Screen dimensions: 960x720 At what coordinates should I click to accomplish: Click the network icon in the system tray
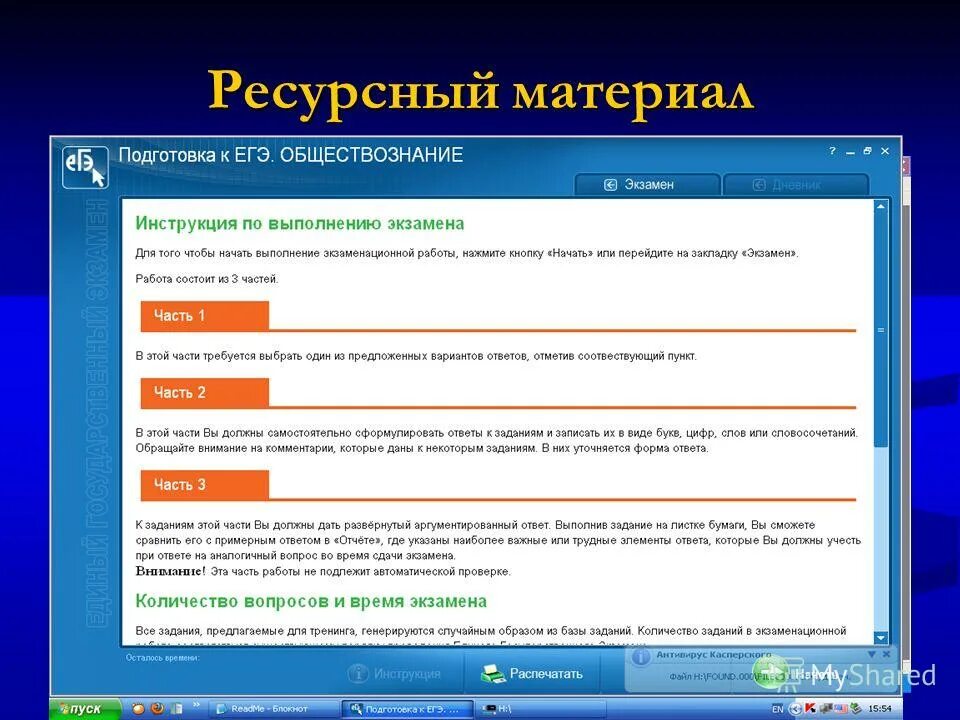pyautogui.click(x=794, y=707)
